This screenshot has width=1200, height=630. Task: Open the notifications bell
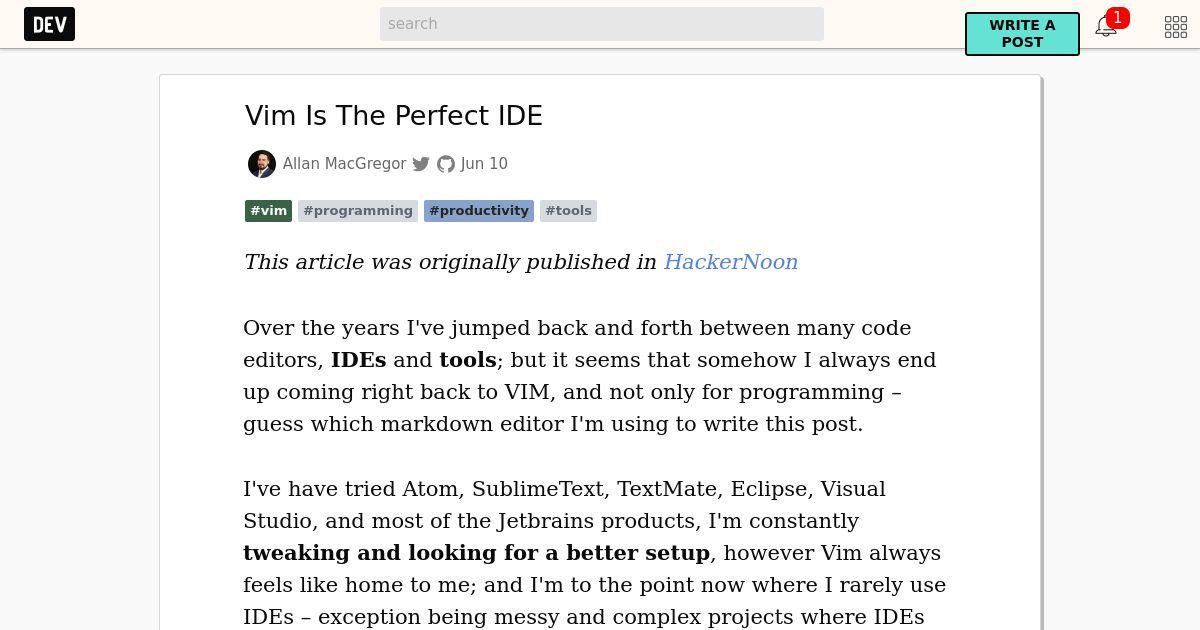[1105, 27]
